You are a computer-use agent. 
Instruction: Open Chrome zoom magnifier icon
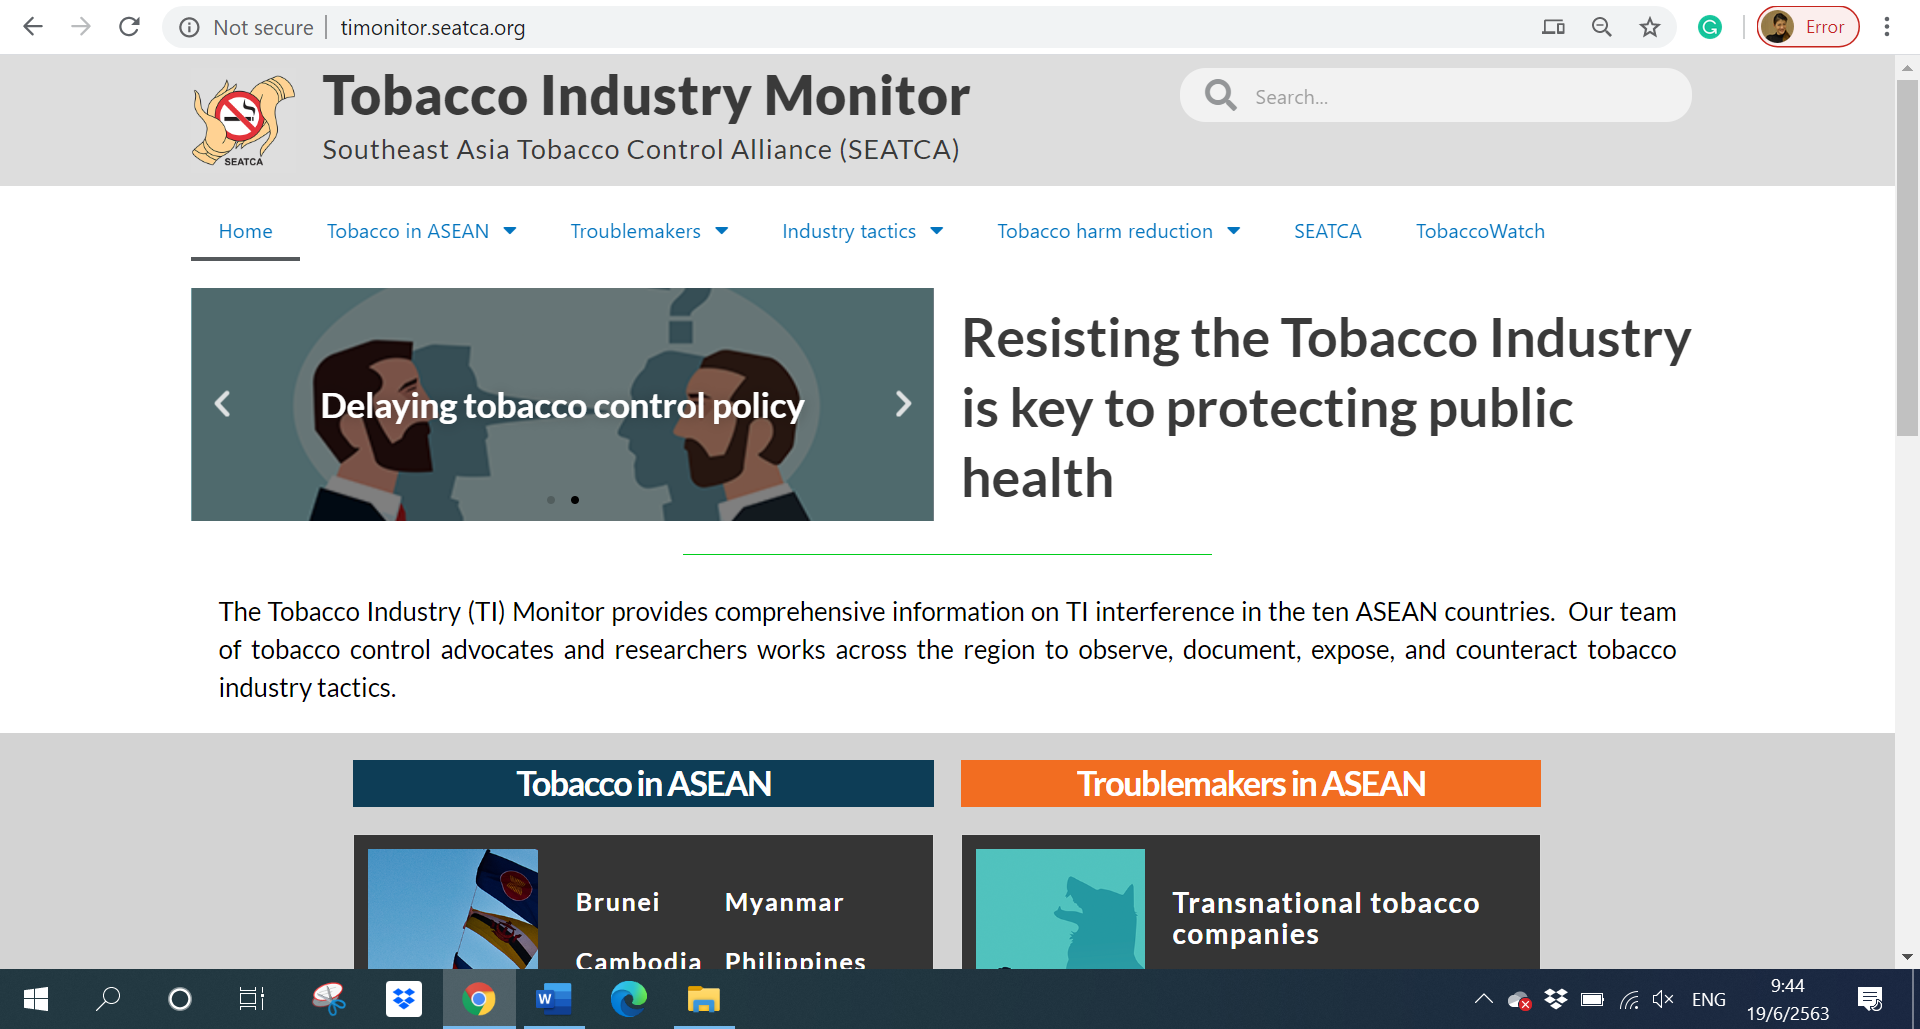coord(1602,27)
